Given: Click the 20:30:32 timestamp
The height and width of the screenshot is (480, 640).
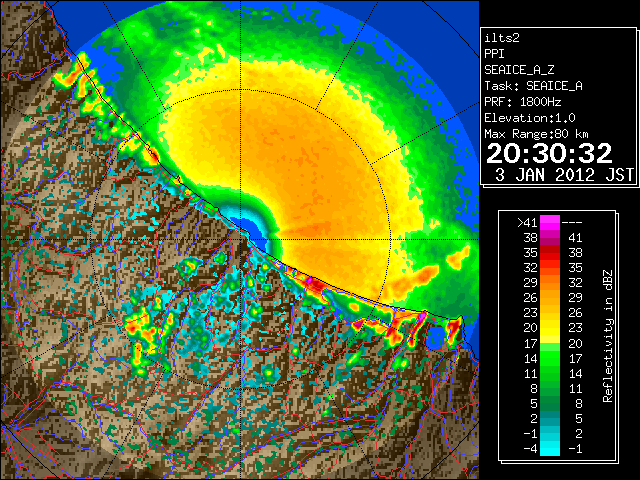Looking at the screenshot, I should [549, 153].
